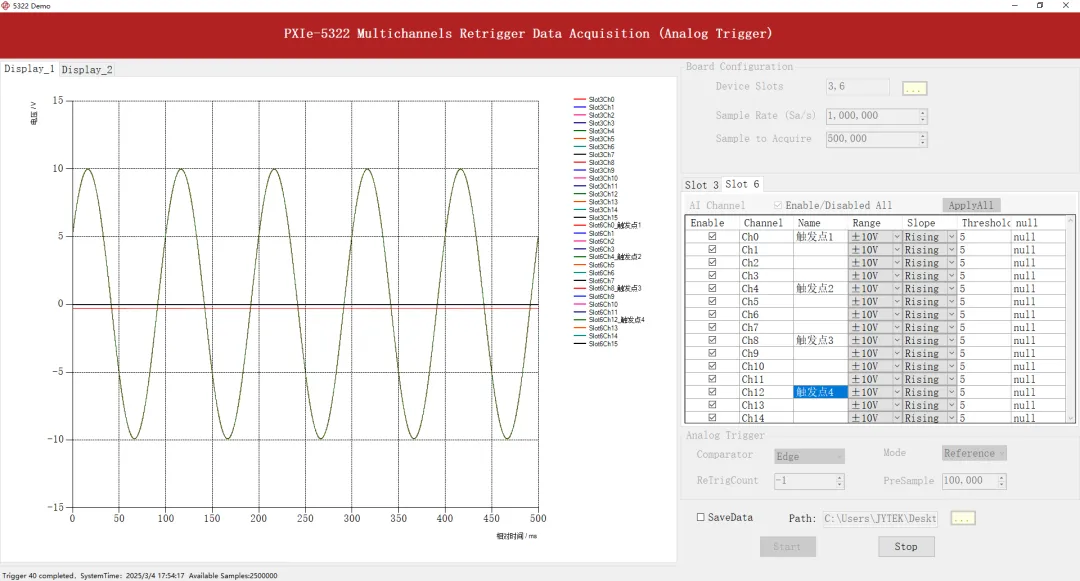The height and width of the screenshot is (581, 1080).
Task: Toggle the SaveData checkbox
Action: [x=700, y=517]
